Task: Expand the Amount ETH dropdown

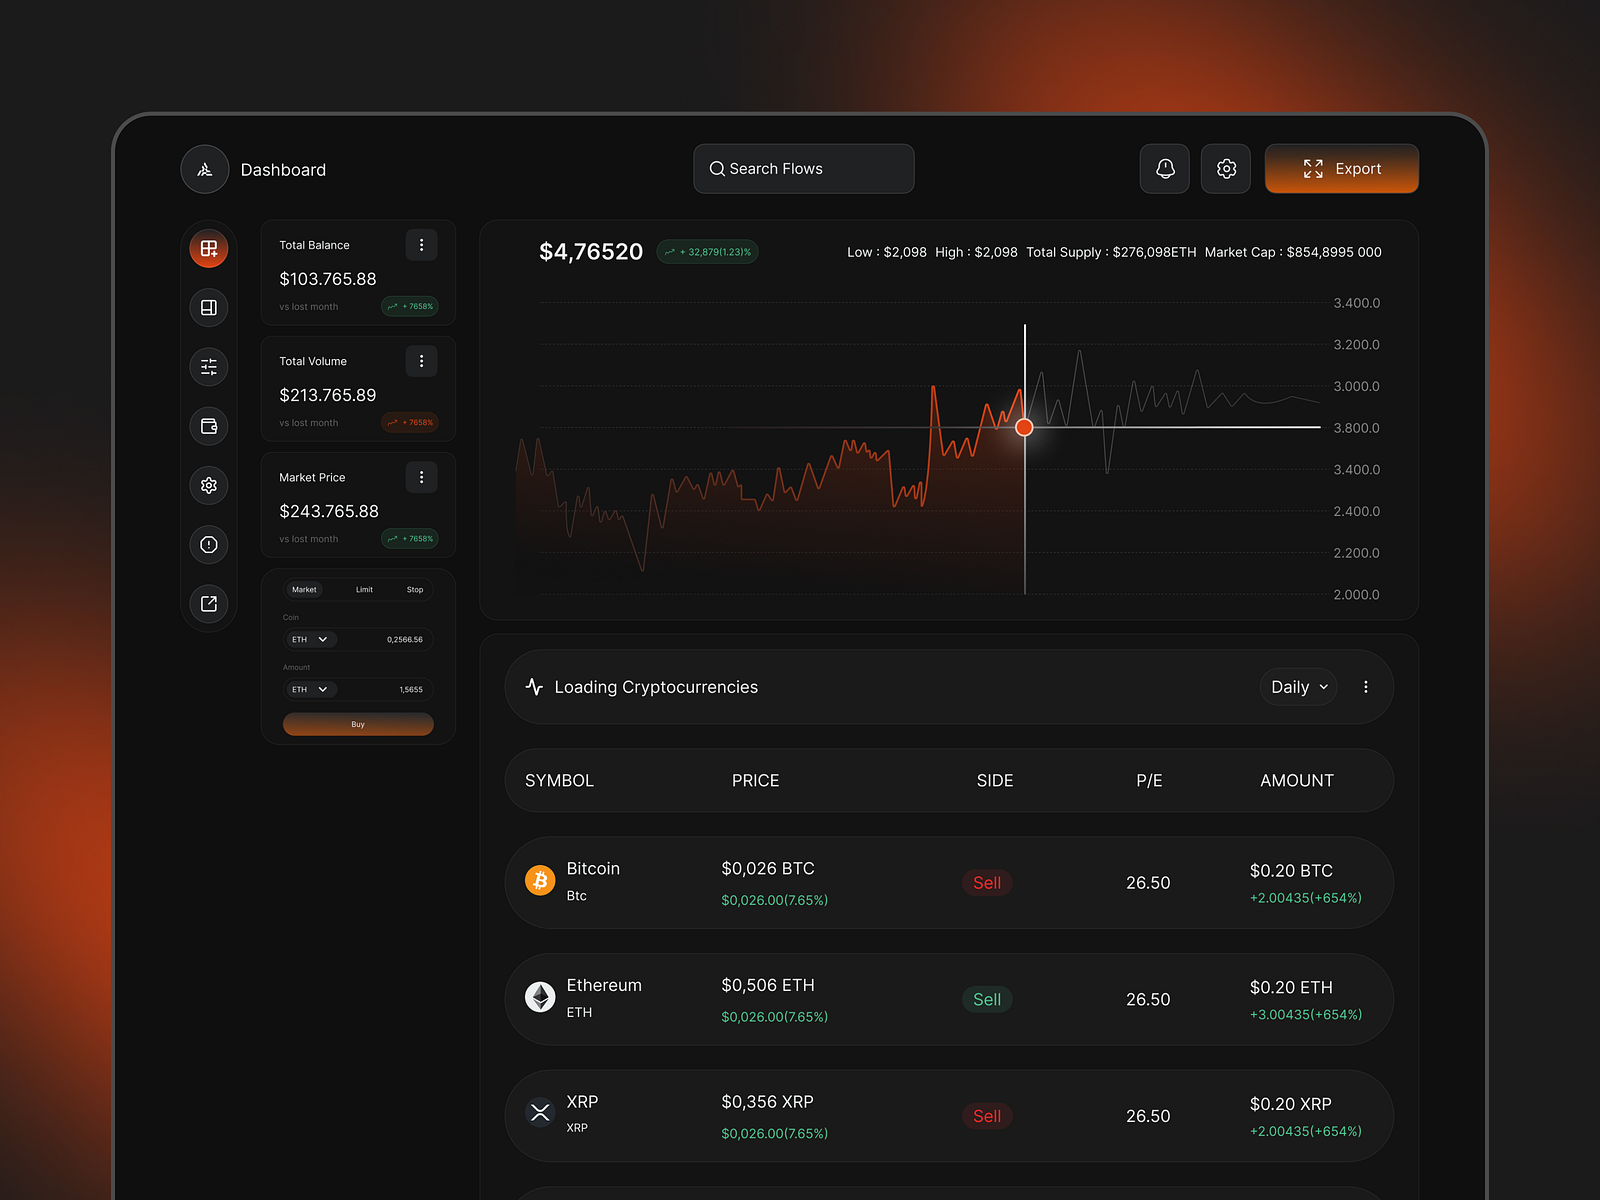Action: coord(311,689)
